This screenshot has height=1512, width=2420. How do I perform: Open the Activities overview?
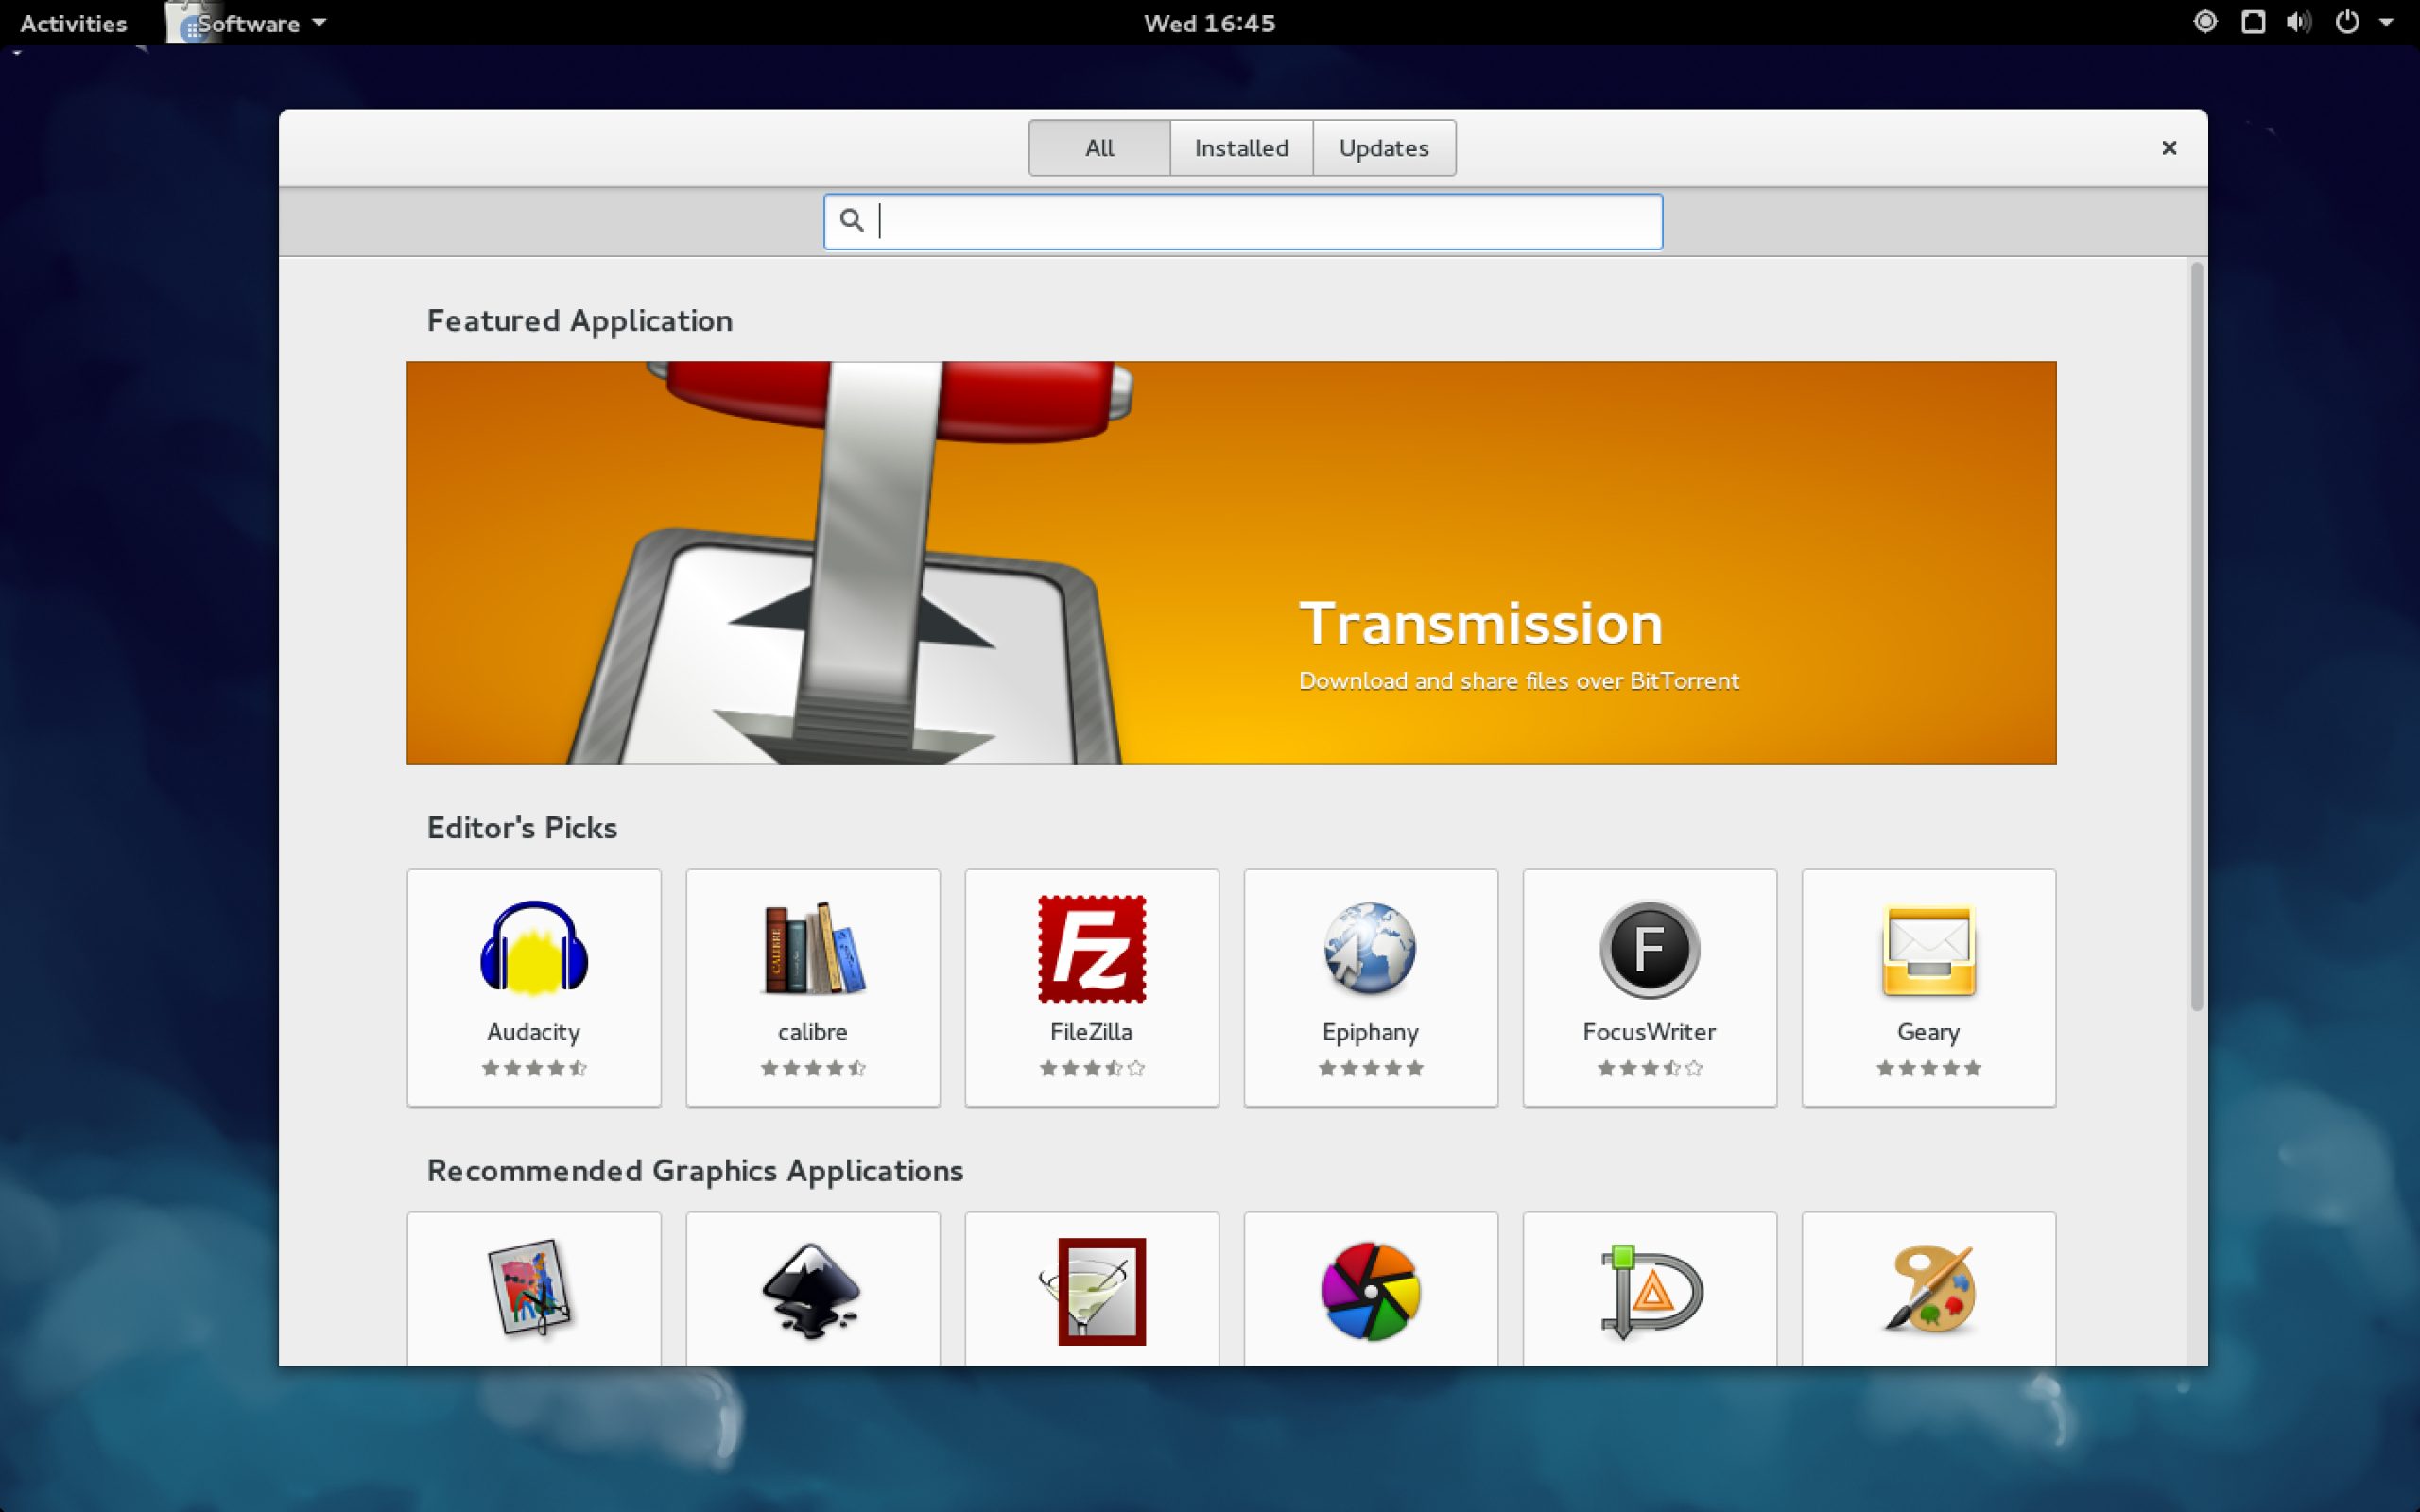click(72, 22)
